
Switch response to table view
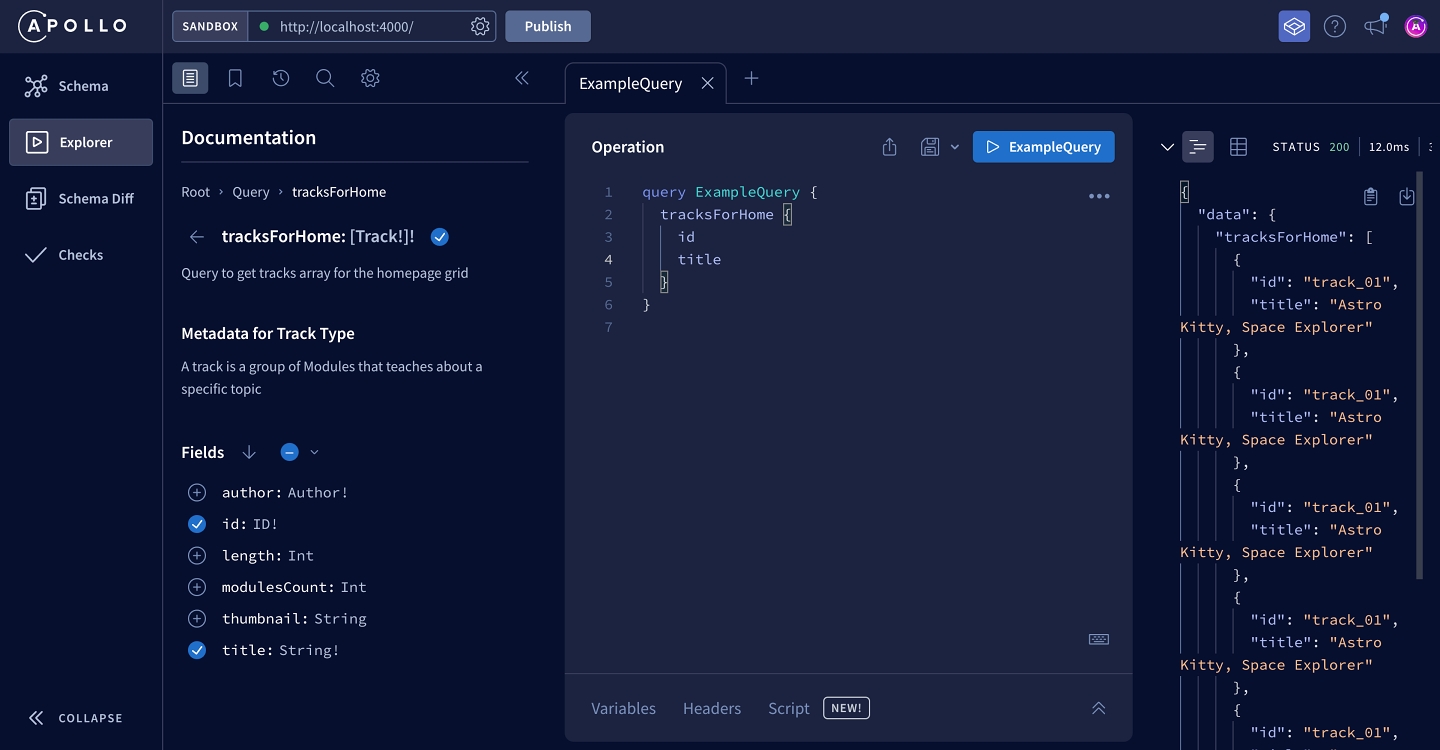(x=1238, y=147)
